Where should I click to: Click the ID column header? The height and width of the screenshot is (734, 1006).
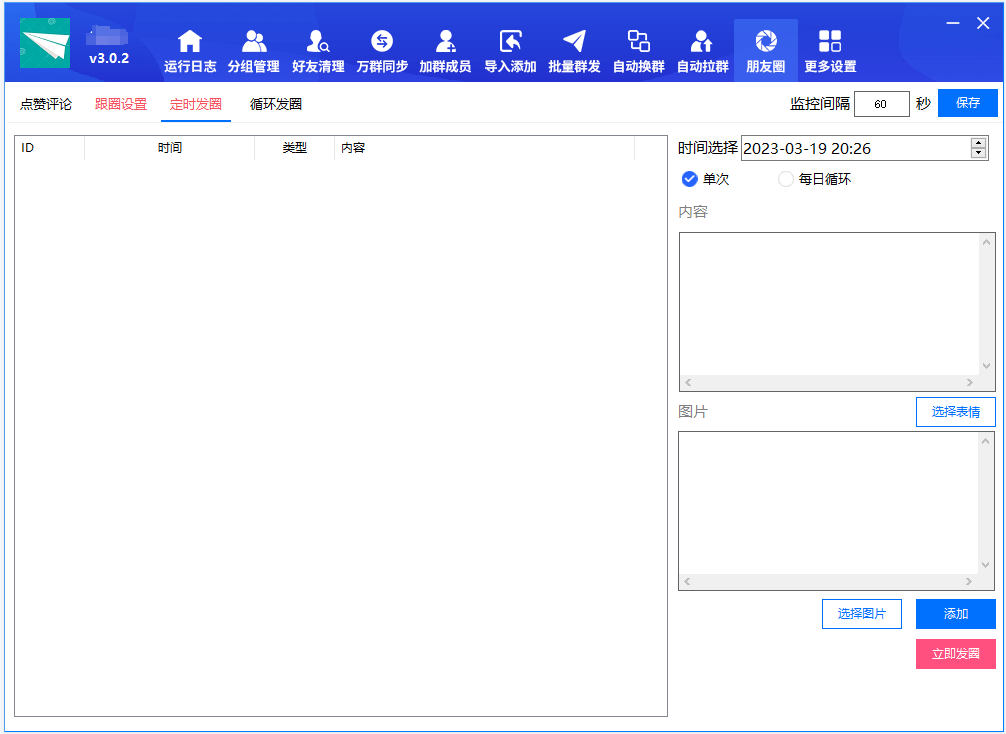pos(49,148)
